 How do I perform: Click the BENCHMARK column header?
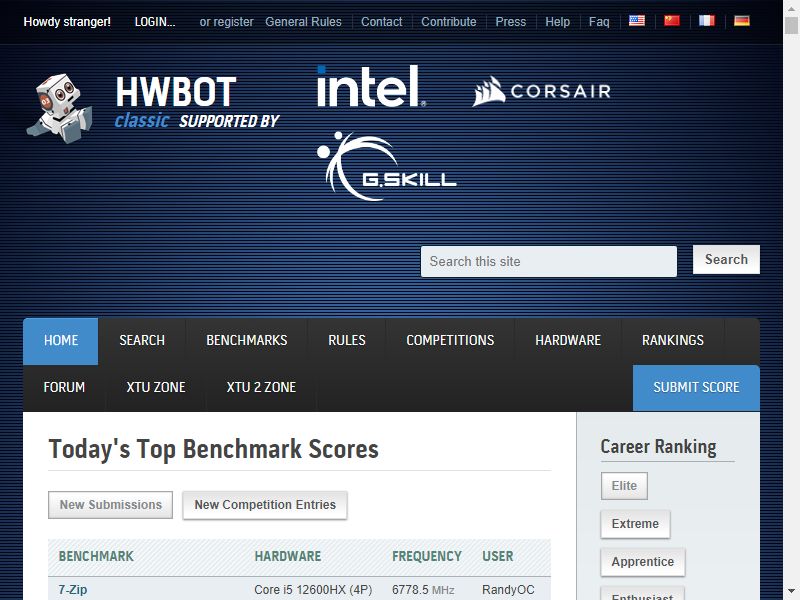96,557
